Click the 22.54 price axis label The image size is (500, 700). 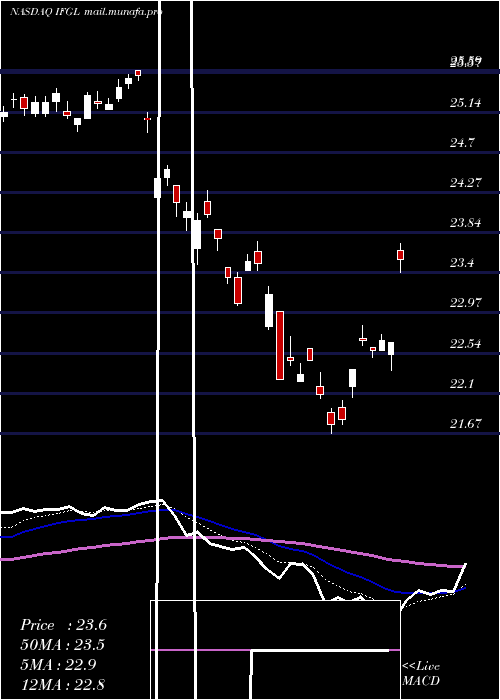coord(466,344)
